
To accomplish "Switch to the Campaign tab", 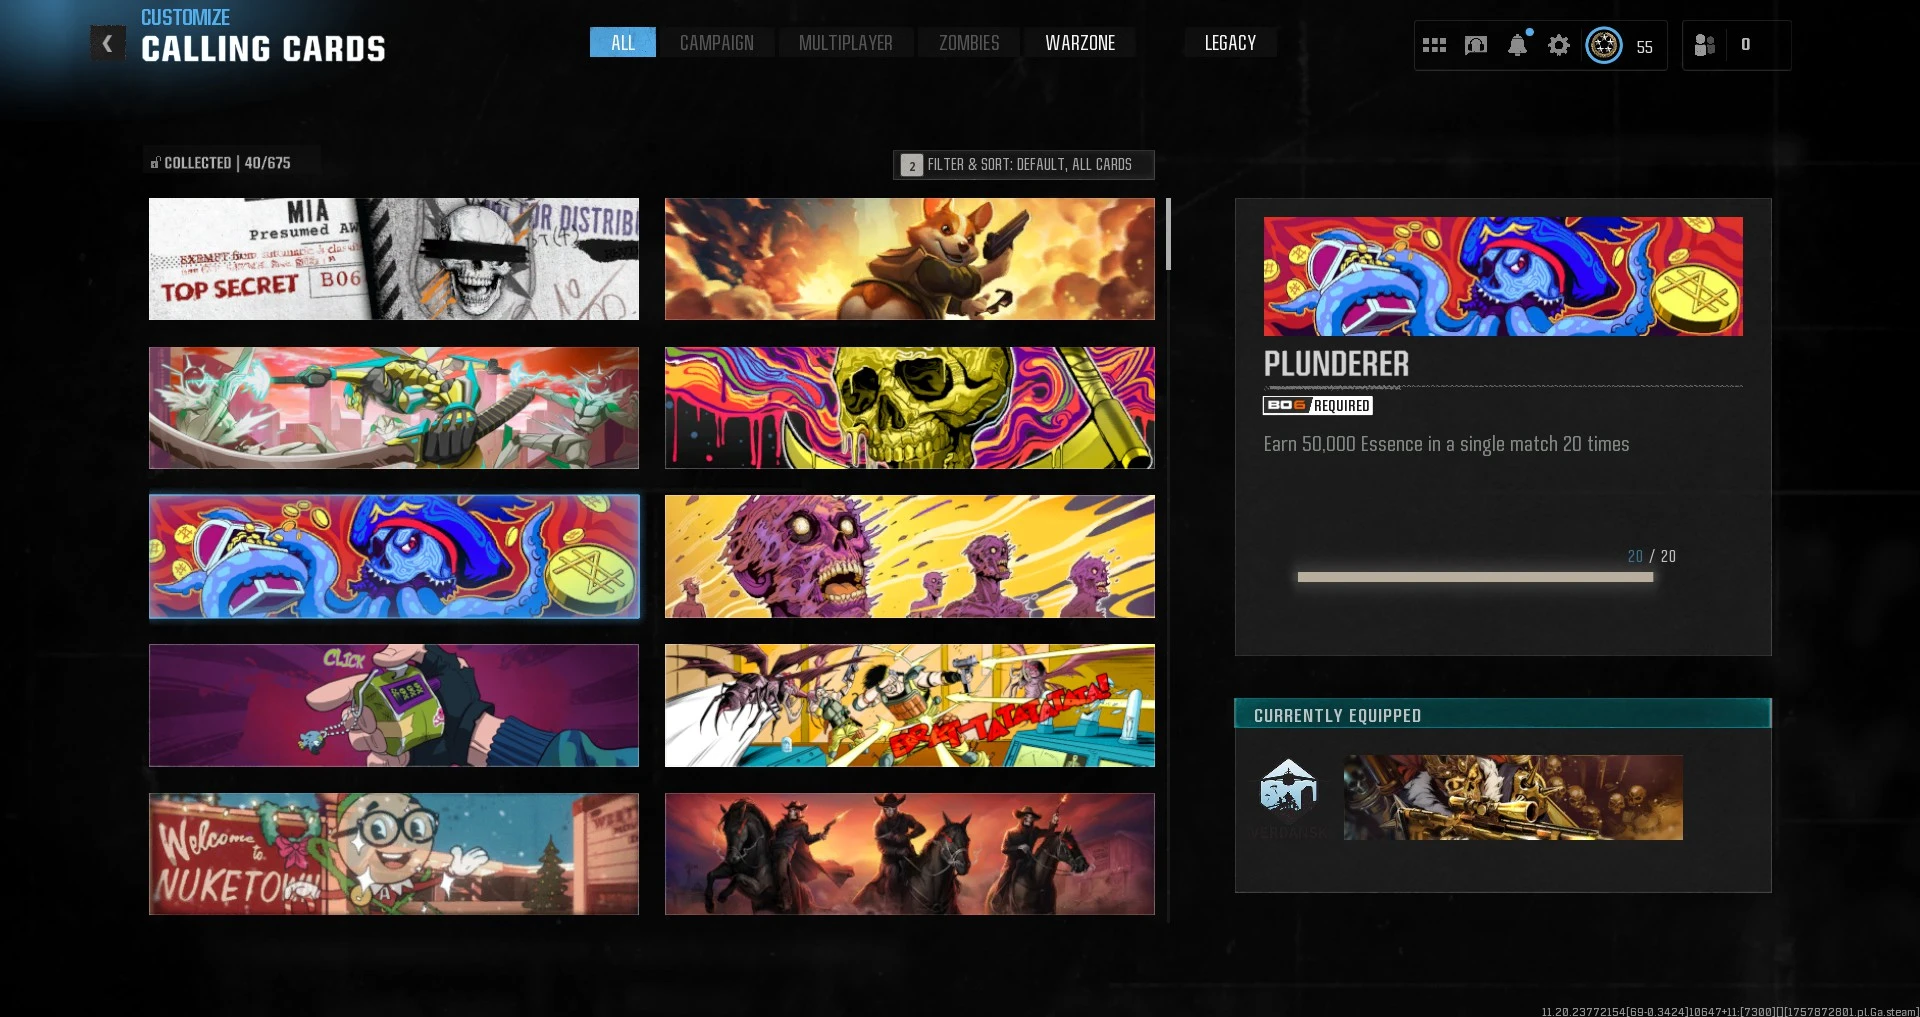I will coord(716,43).
